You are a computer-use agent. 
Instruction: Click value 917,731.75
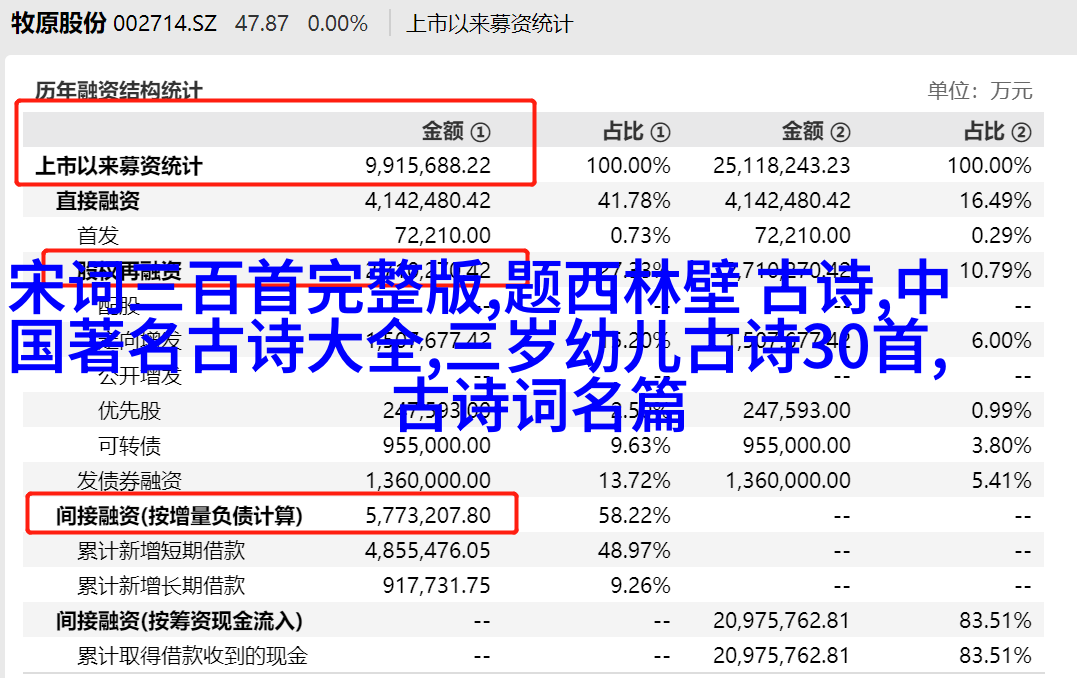(x=437, y=586)
